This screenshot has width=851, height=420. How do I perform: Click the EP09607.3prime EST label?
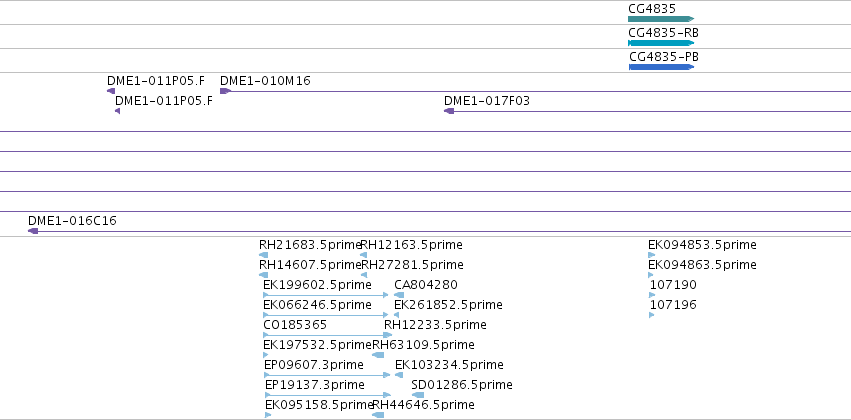pyautogui.click(x=314, y=365)
